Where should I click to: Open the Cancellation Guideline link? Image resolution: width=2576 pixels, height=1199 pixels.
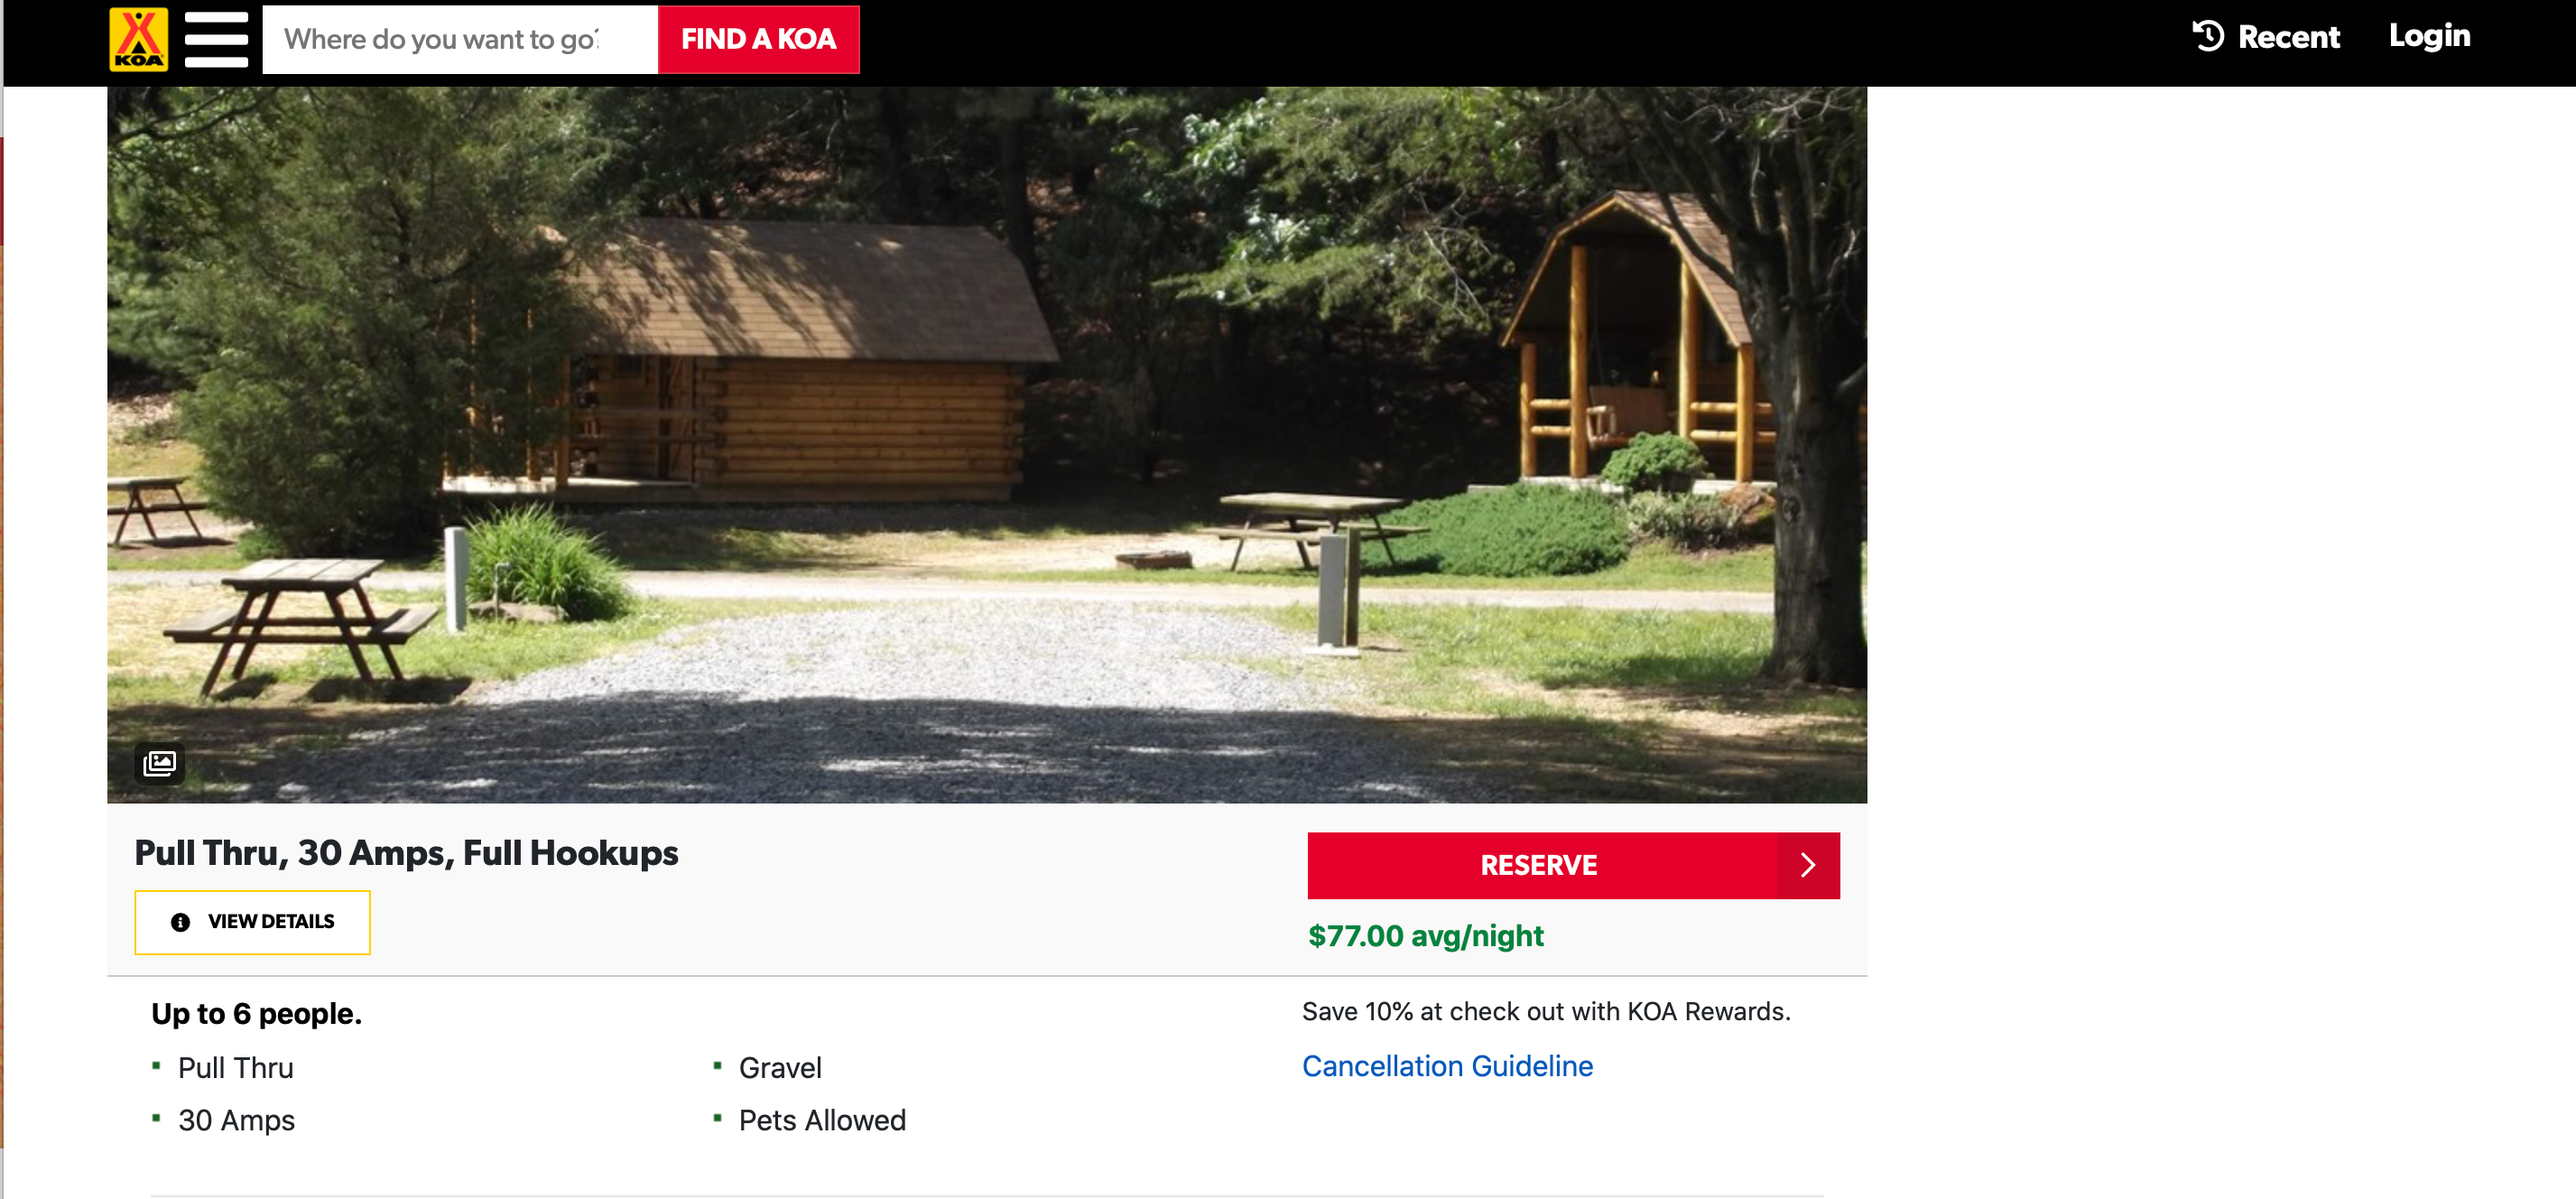[1446, 1066]
